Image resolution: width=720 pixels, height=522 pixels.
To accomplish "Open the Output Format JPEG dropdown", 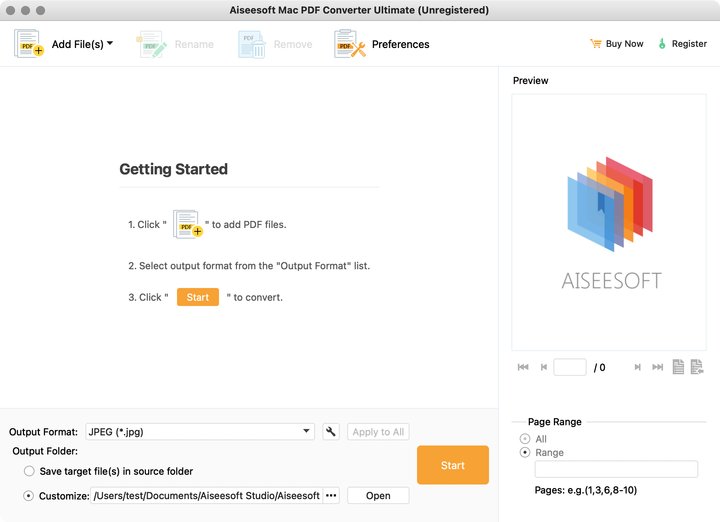I will (x=200, y=432).
